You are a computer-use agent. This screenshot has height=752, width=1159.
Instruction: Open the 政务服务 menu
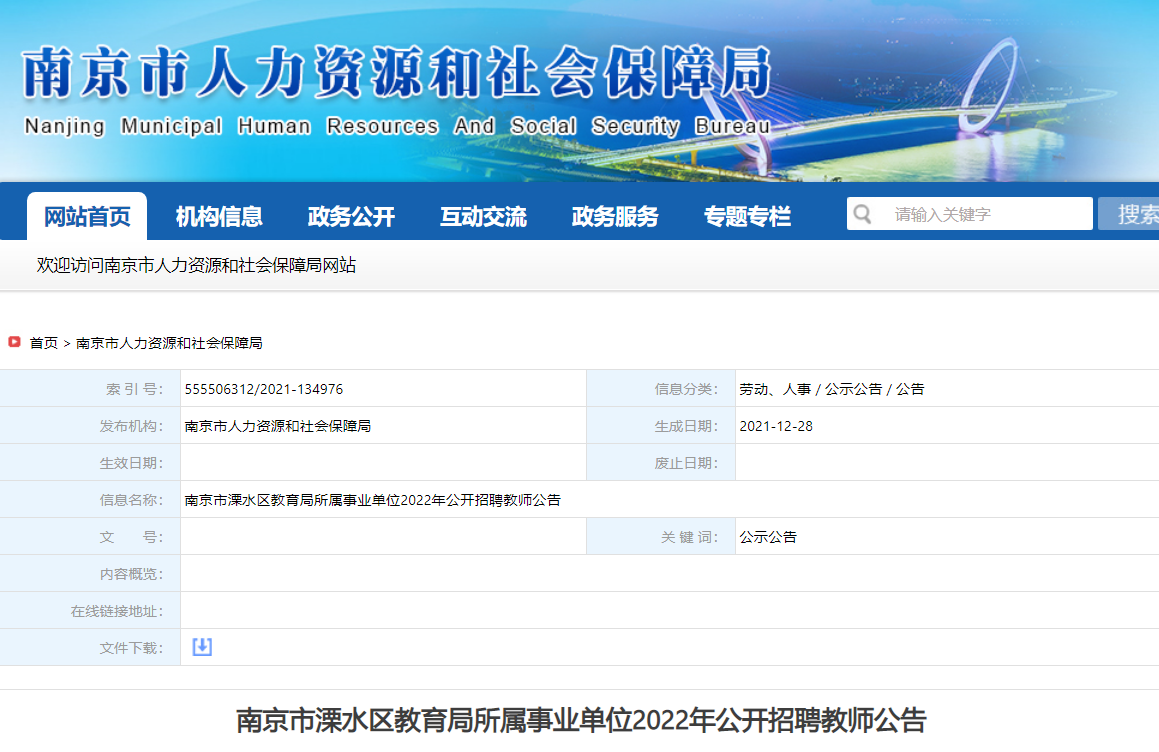point(615,217)
